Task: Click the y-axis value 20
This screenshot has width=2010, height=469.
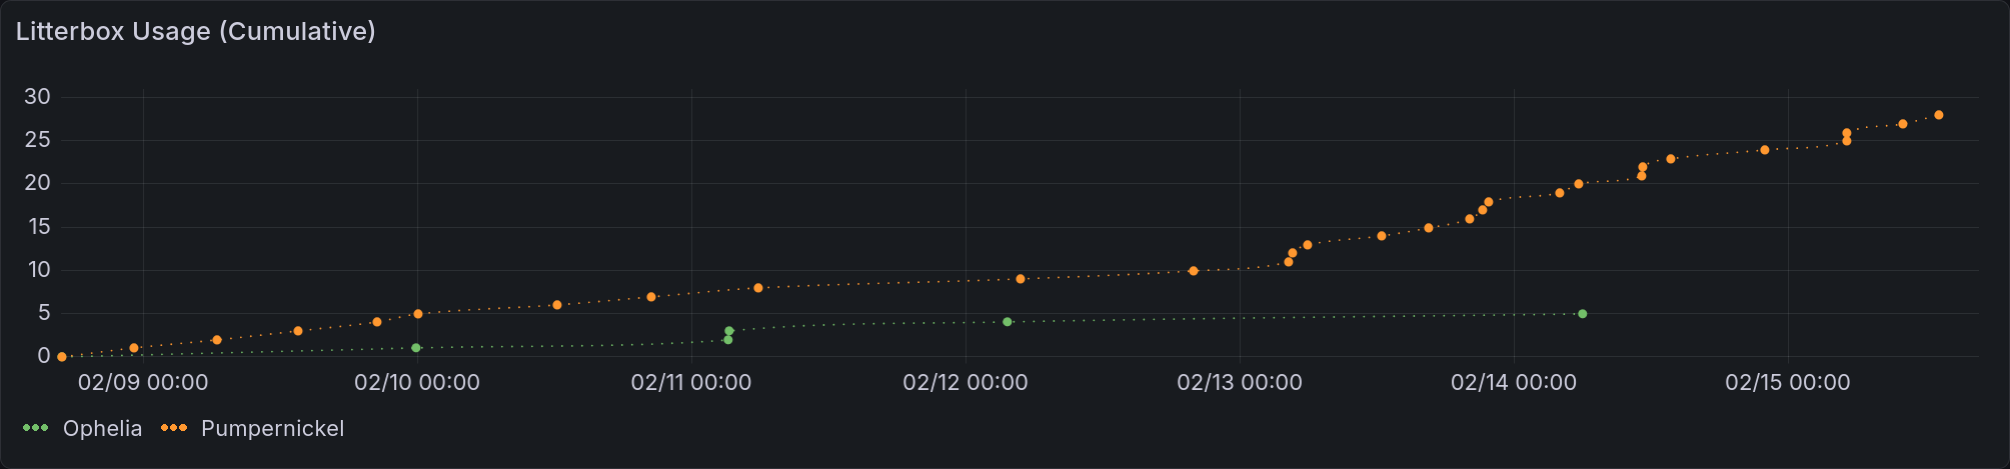Action: (x=38, y=183)
